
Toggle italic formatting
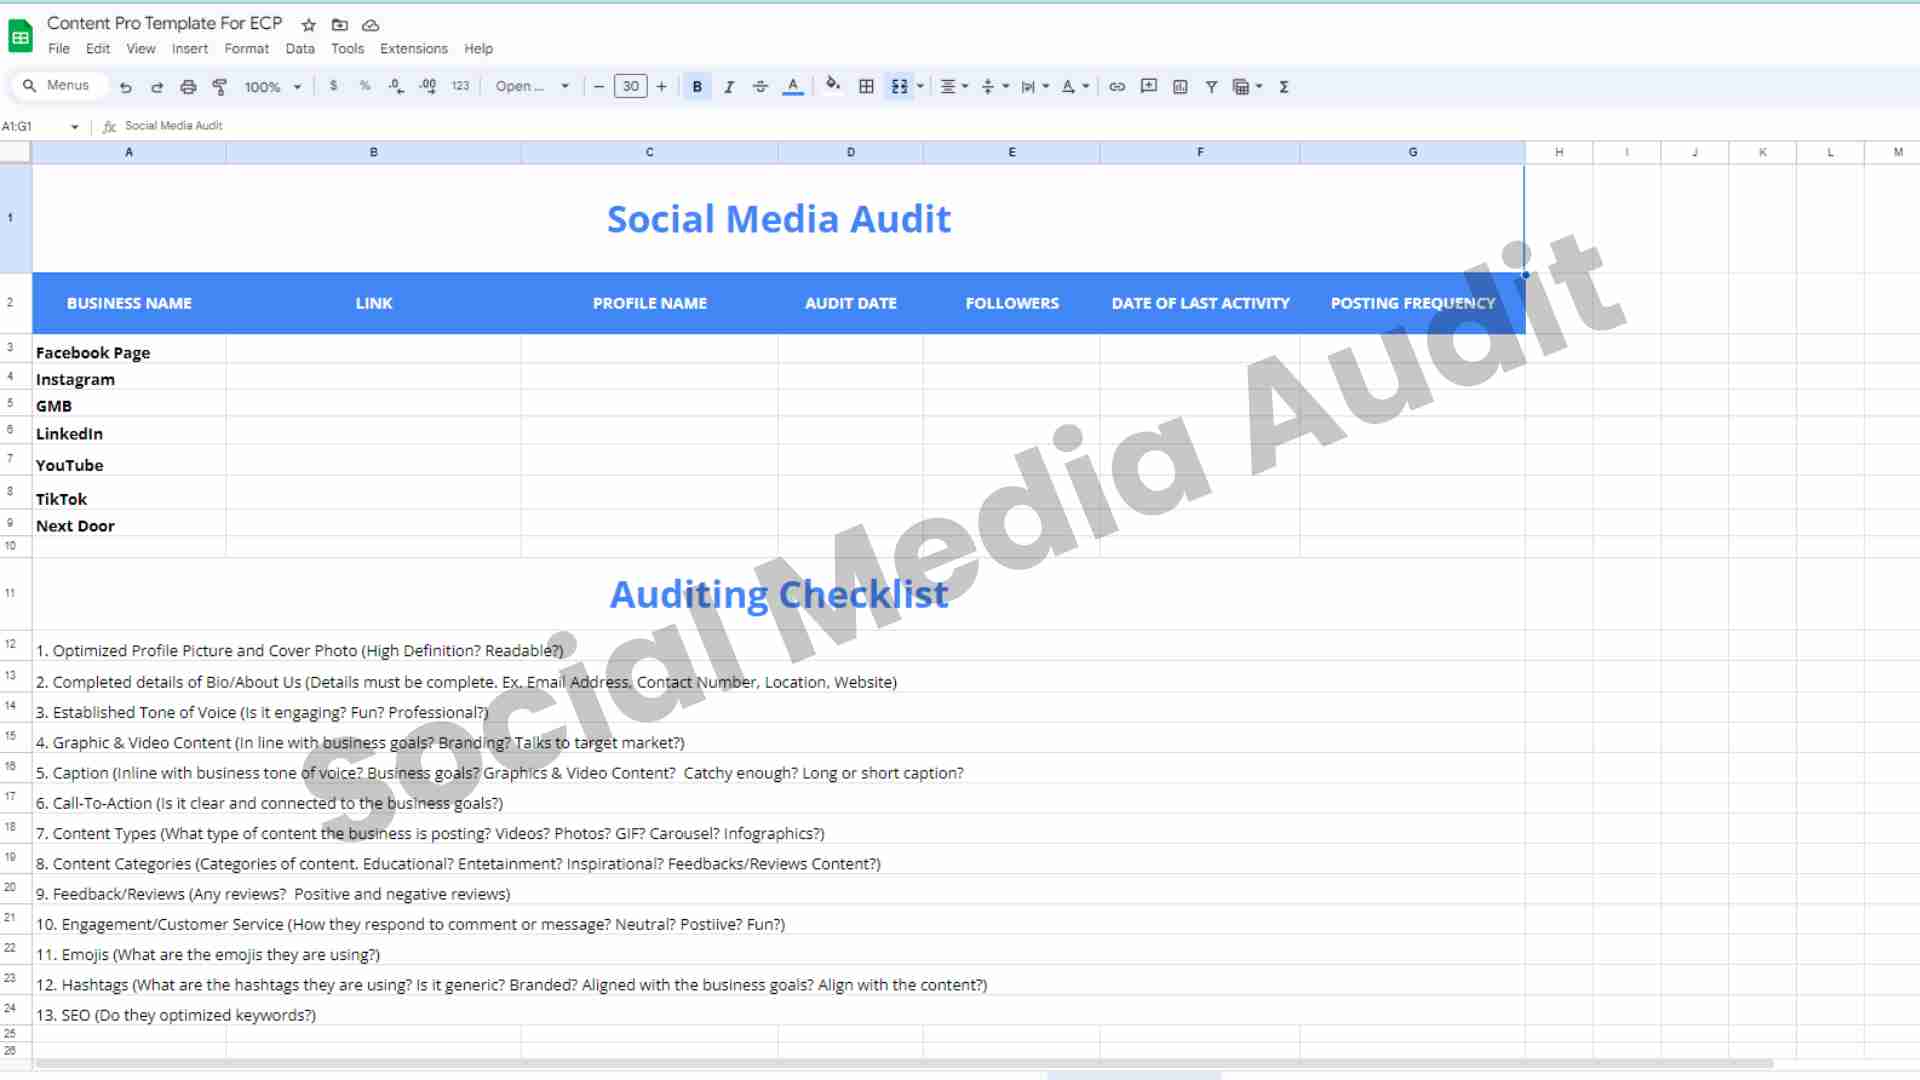coord(729,87)
